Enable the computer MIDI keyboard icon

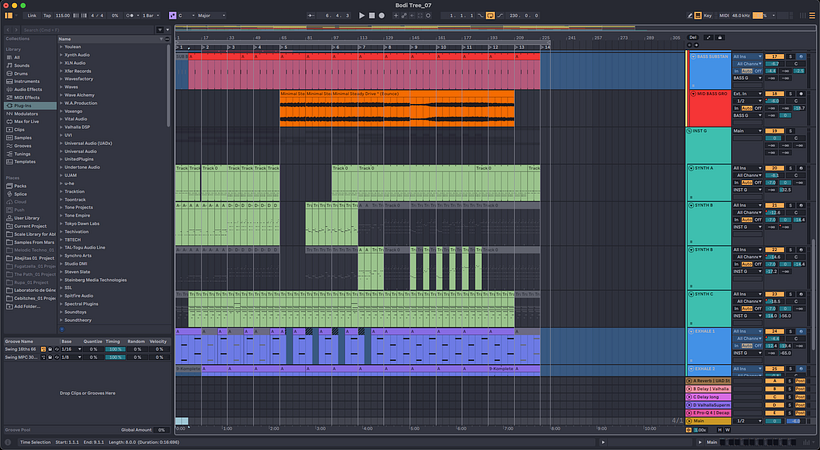(696, 16)
